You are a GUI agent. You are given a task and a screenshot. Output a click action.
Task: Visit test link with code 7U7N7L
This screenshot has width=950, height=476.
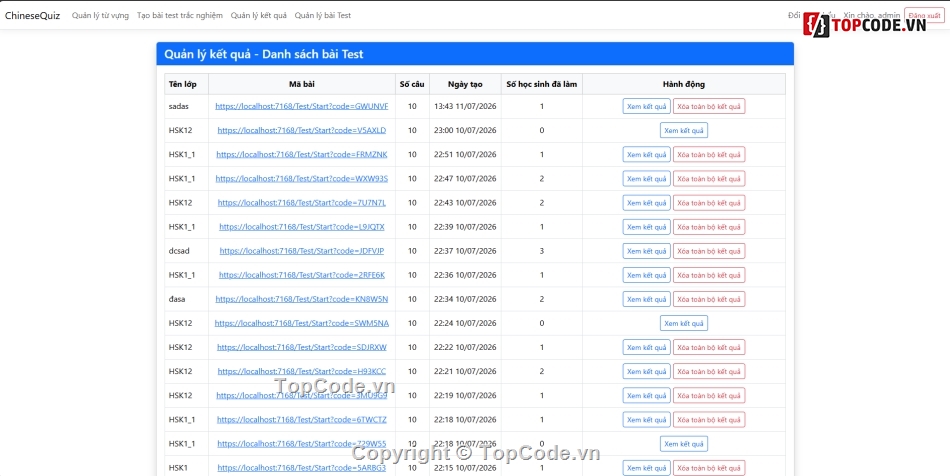(302, 203)
